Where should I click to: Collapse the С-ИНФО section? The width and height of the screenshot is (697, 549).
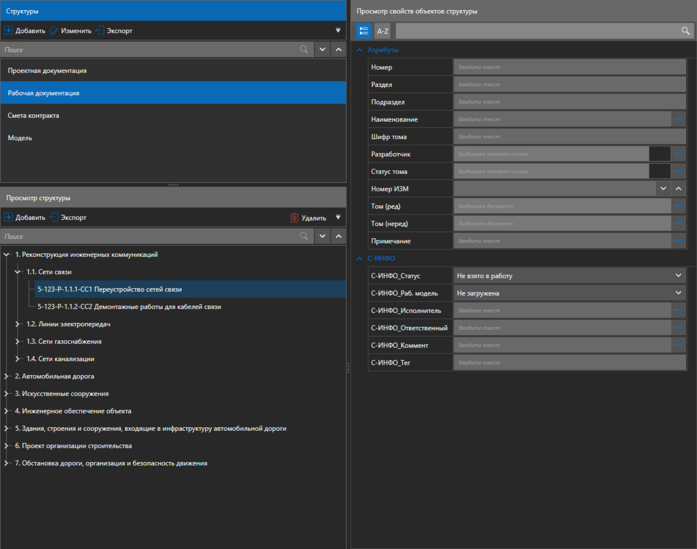(x=360, y=259)
